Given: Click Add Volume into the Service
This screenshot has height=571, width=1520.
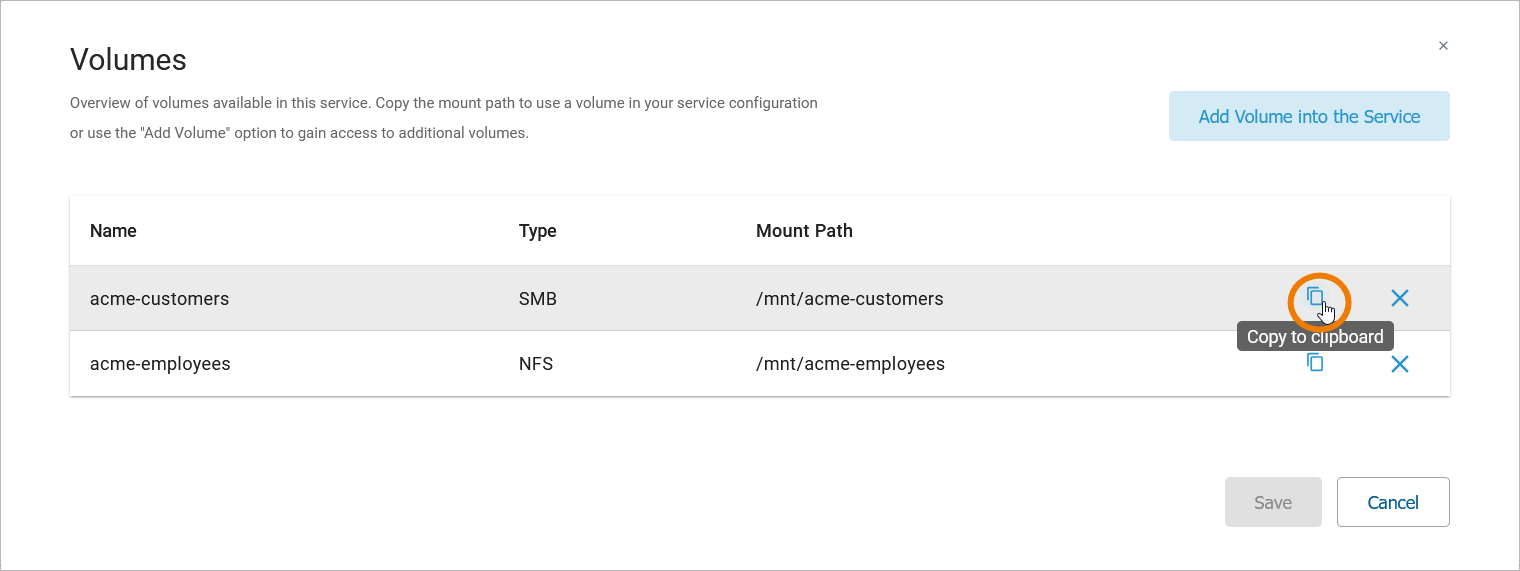Looking at the screenshot, I should [x=1309, y=116].
